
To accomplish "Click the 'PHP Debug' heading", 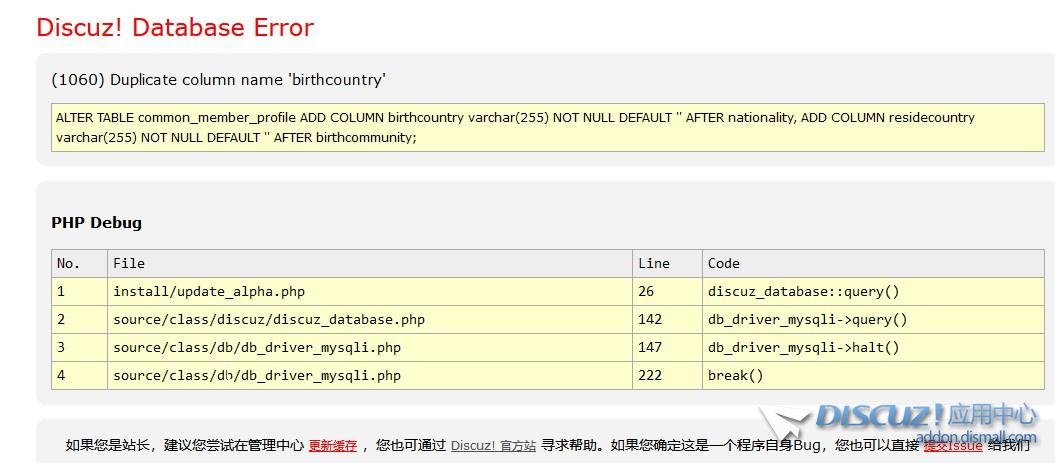I will point(96,223).
